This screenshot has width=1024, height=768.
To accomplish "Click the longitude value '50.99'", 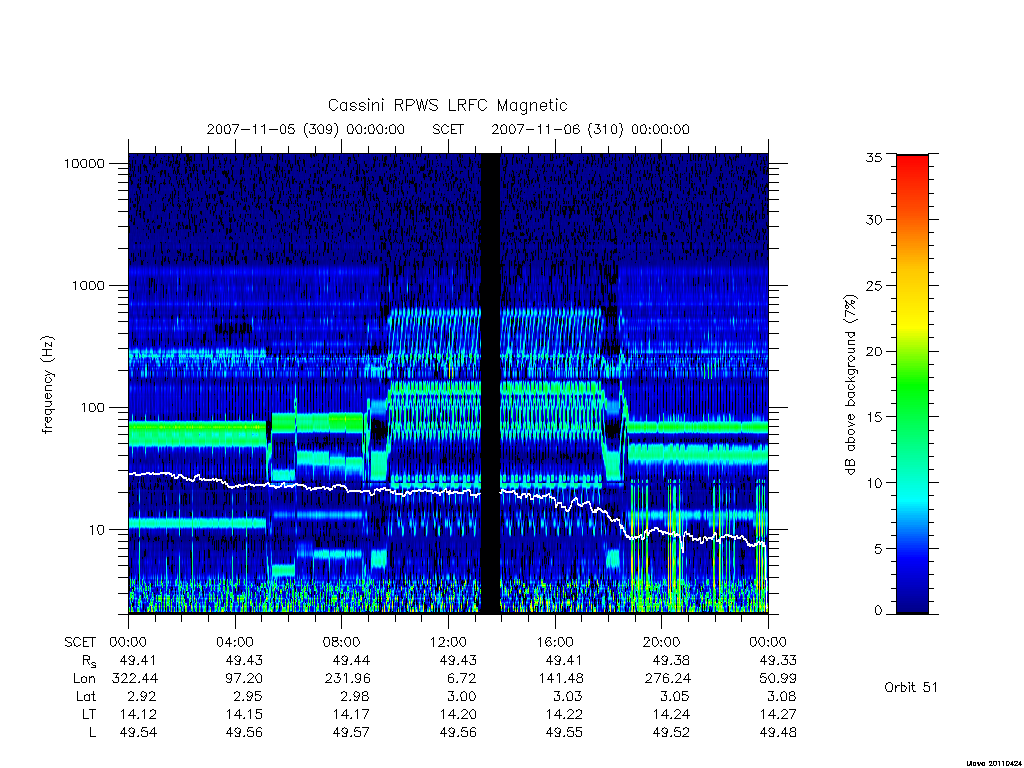I will [x=778, y=679].
